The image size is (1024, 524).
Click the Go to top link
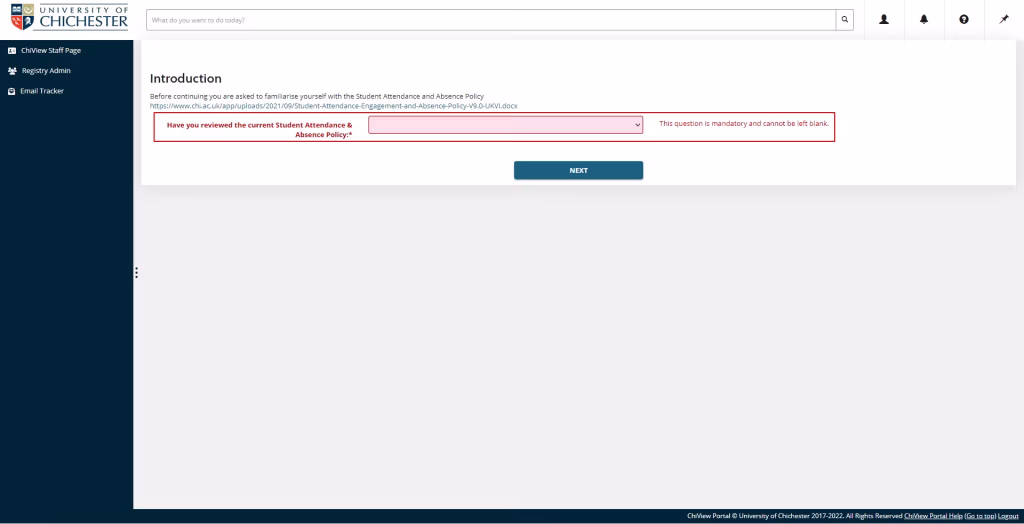[x=980, y=516]
